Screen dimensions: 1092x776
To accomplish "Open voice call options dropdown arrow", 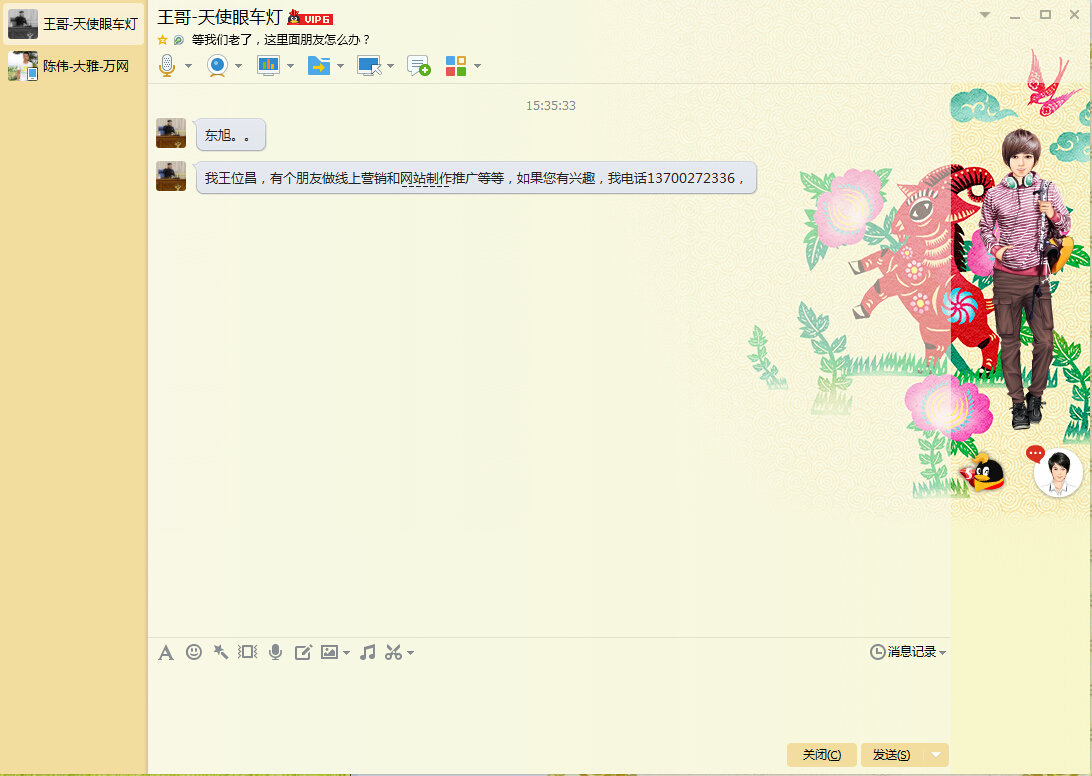I will pos(188,66).
